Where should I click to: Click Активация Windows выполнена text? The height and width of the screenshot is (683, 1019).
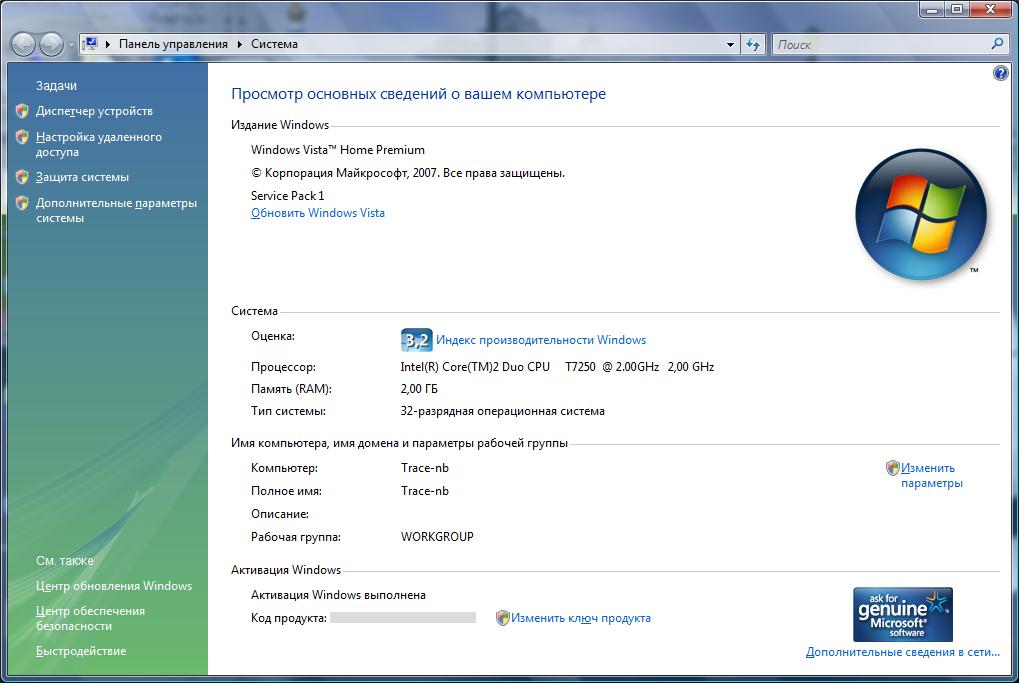coord(339,595)
